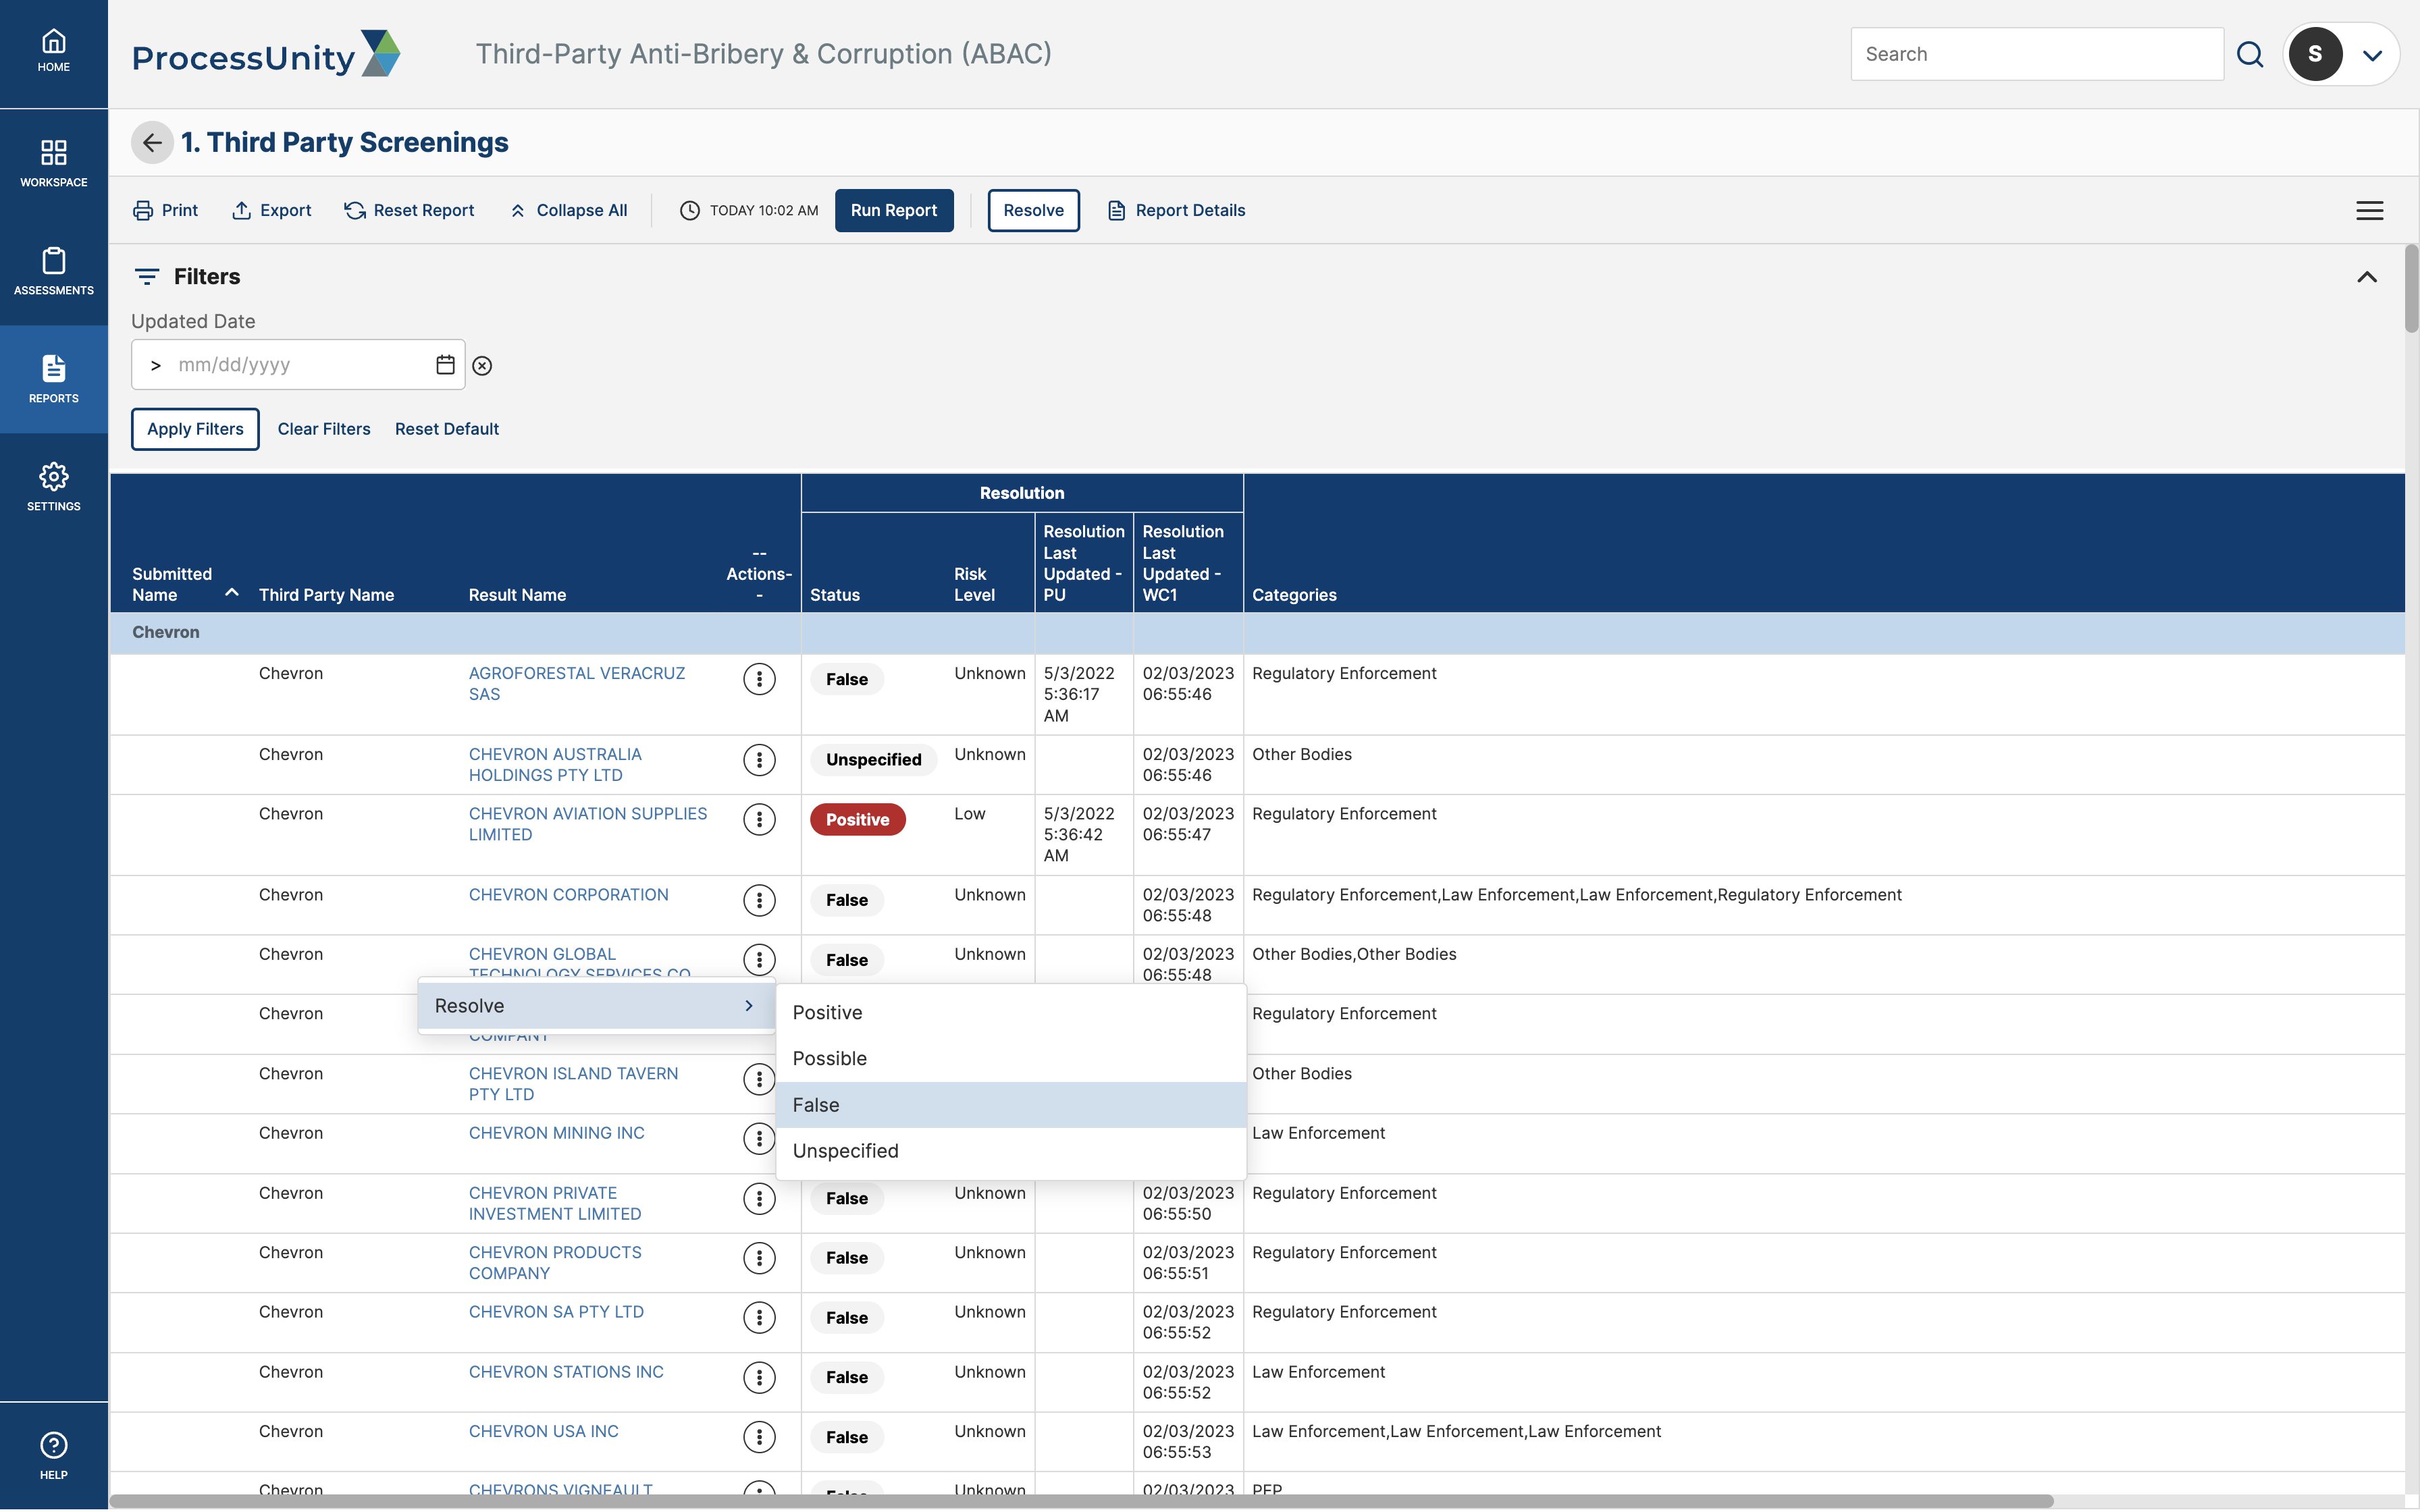
Task: Click the Categories column header
Action: [x=1294, y=595]
